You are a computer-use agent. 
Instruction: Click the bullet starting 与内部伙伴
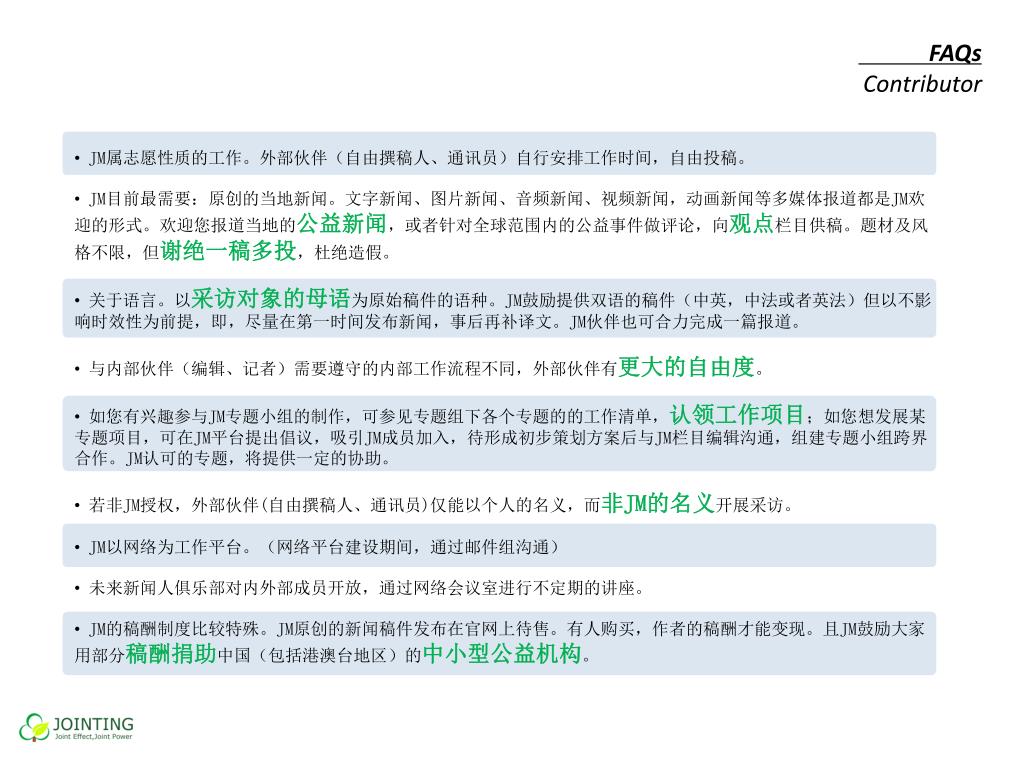coord(419,368)
